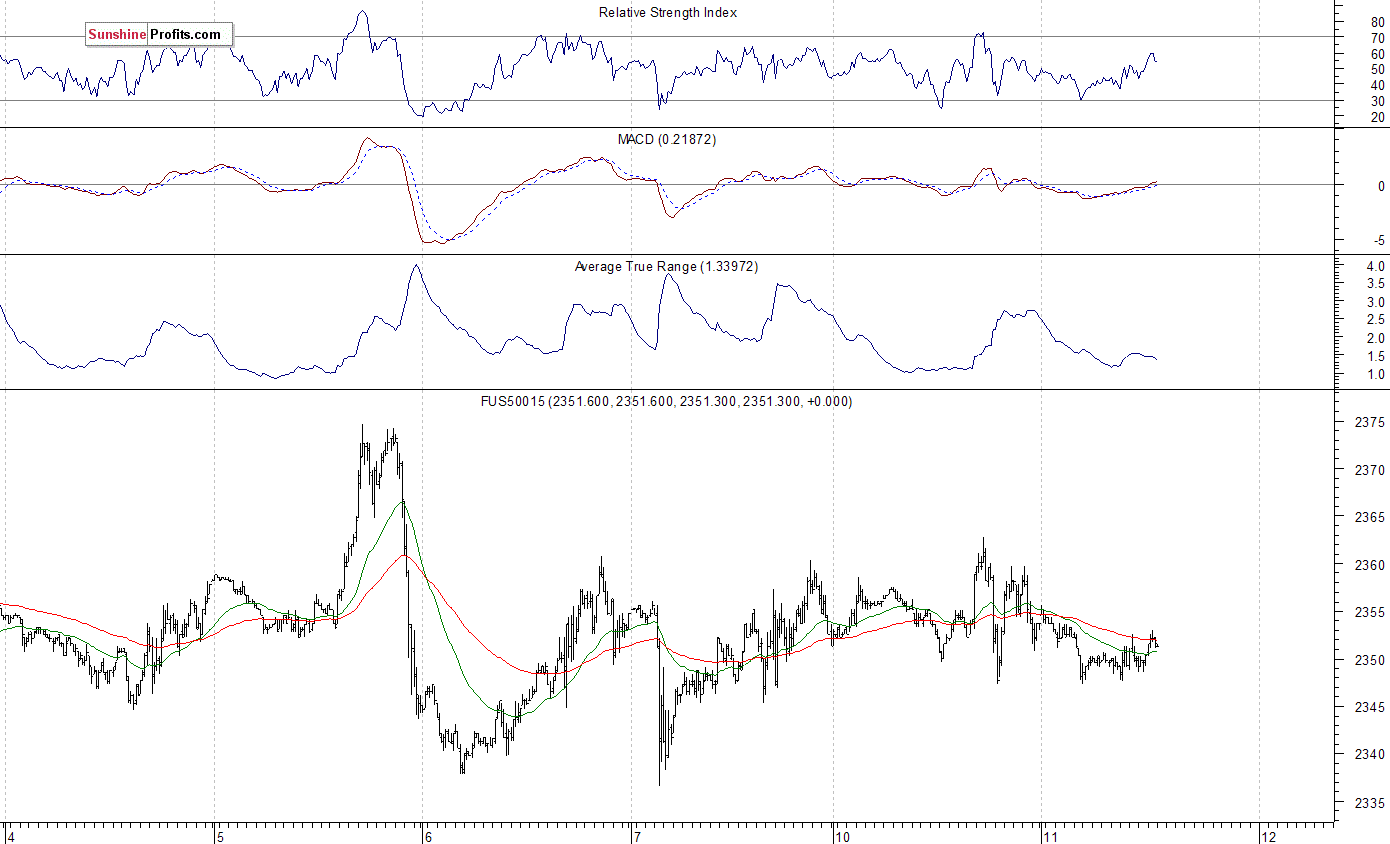Click the MACD axis value -5
Image resolution: width=1390 pixels, height=844 pixels.
coord(1379,240)
